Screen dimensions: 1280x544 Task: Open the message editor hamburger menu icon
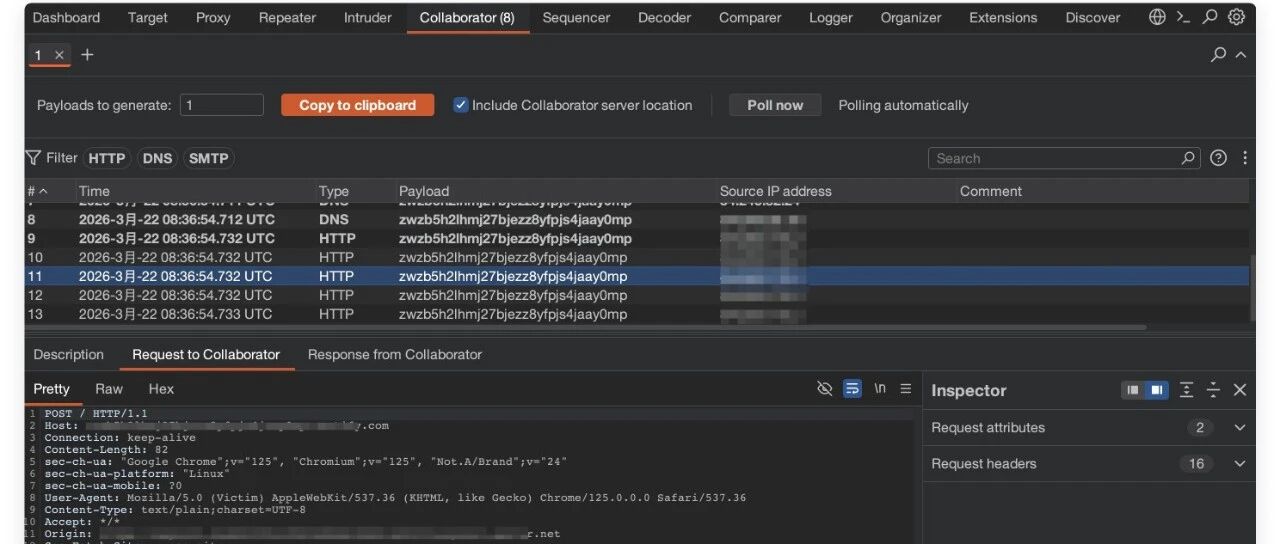906,389
